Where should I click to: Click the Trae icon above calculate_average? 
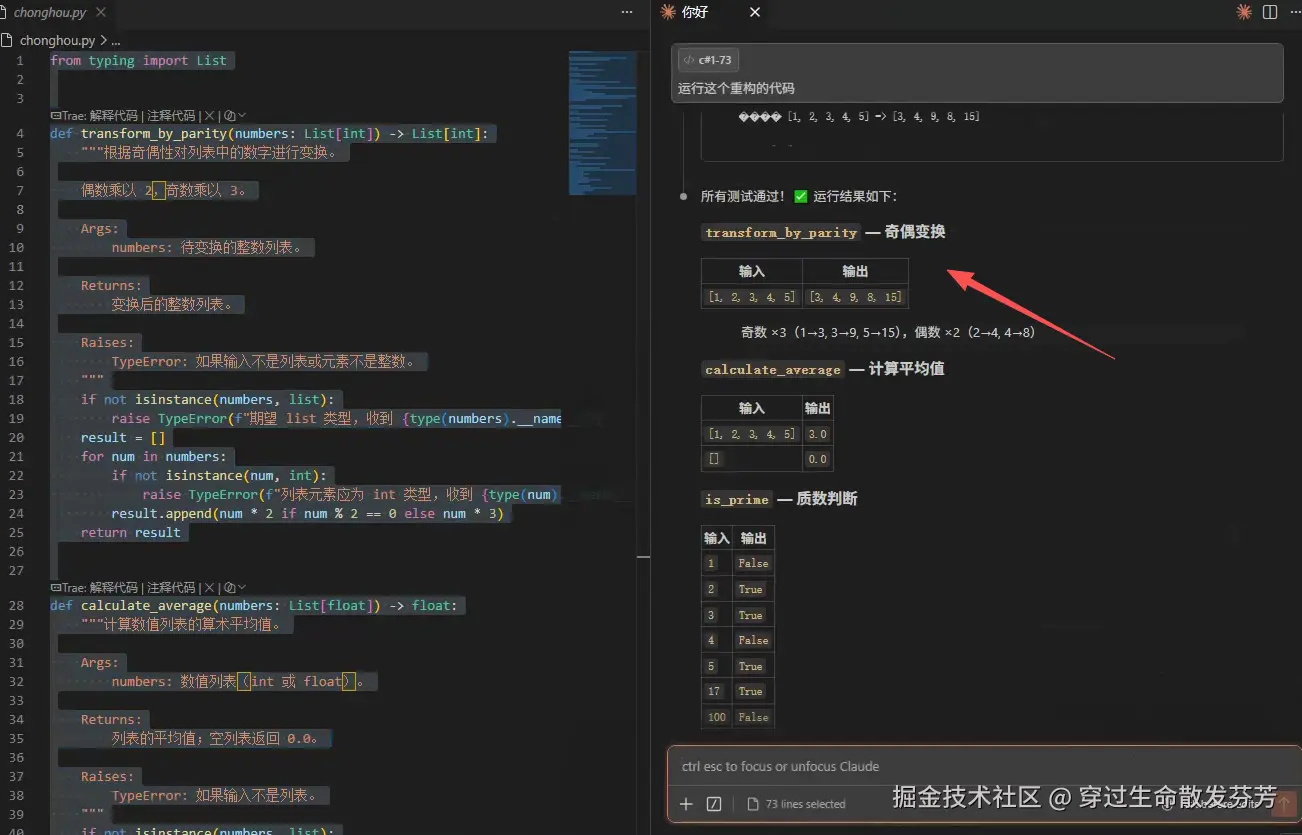click(55, 587)
